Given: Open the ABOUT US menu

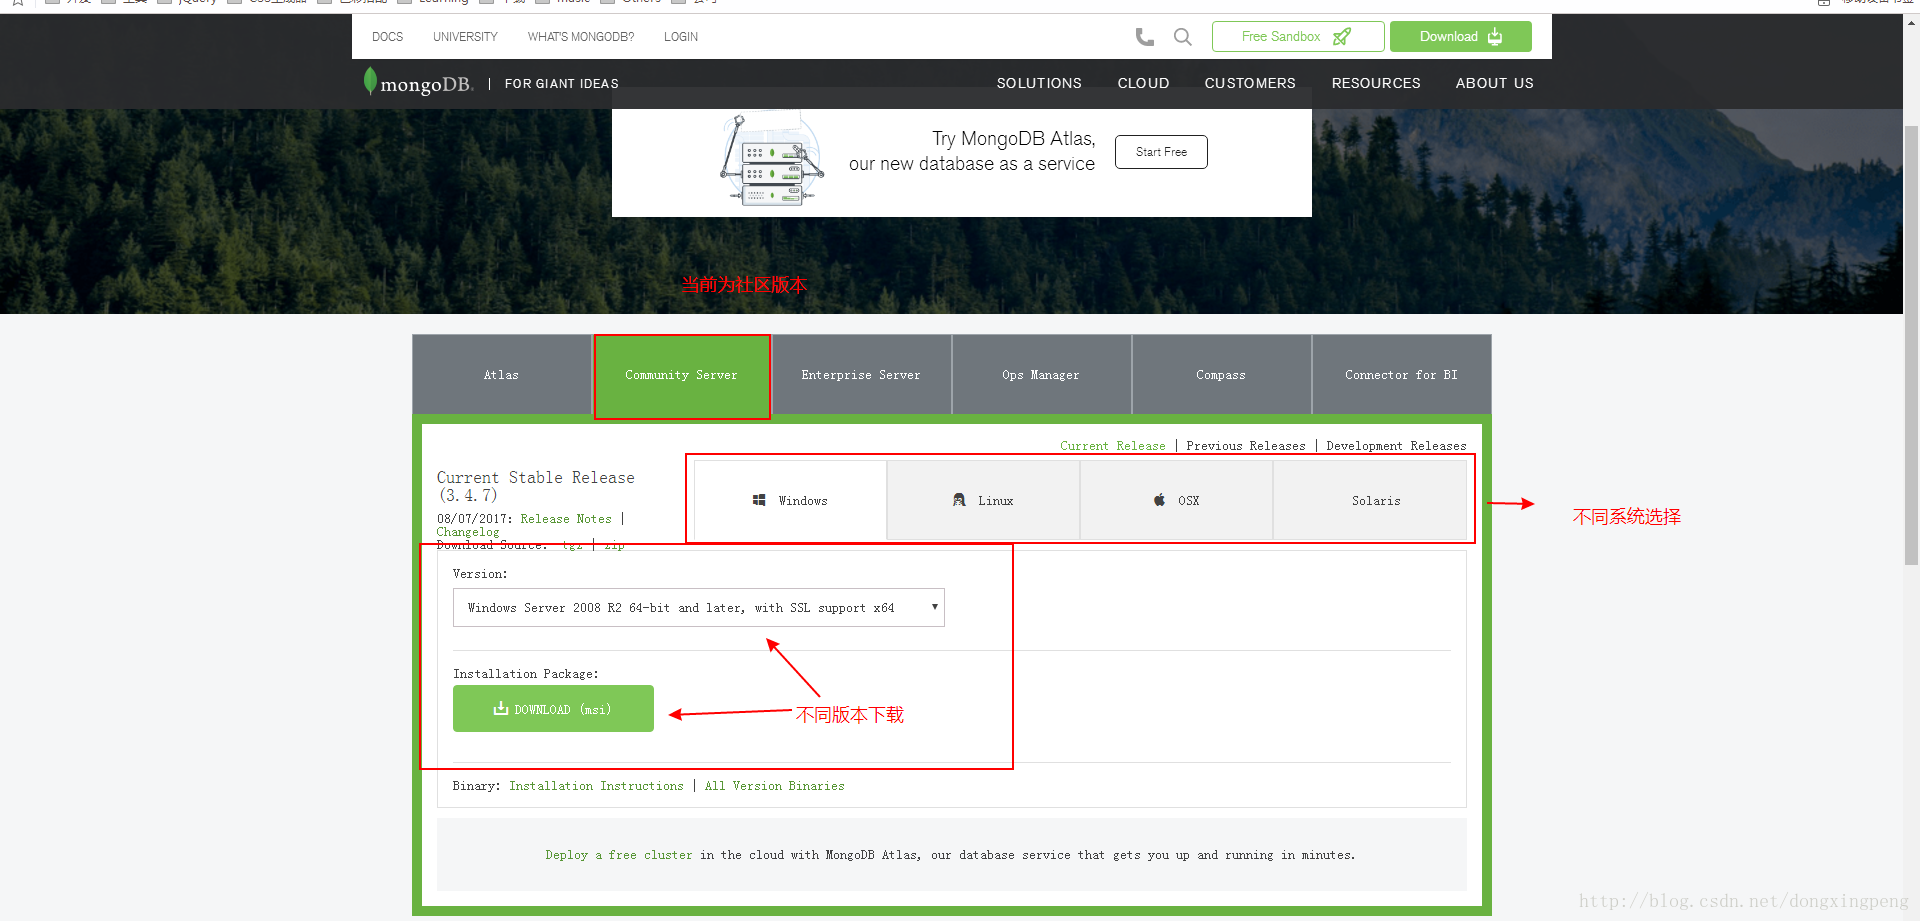Looking at the screenshot, I should [1494, 83].
